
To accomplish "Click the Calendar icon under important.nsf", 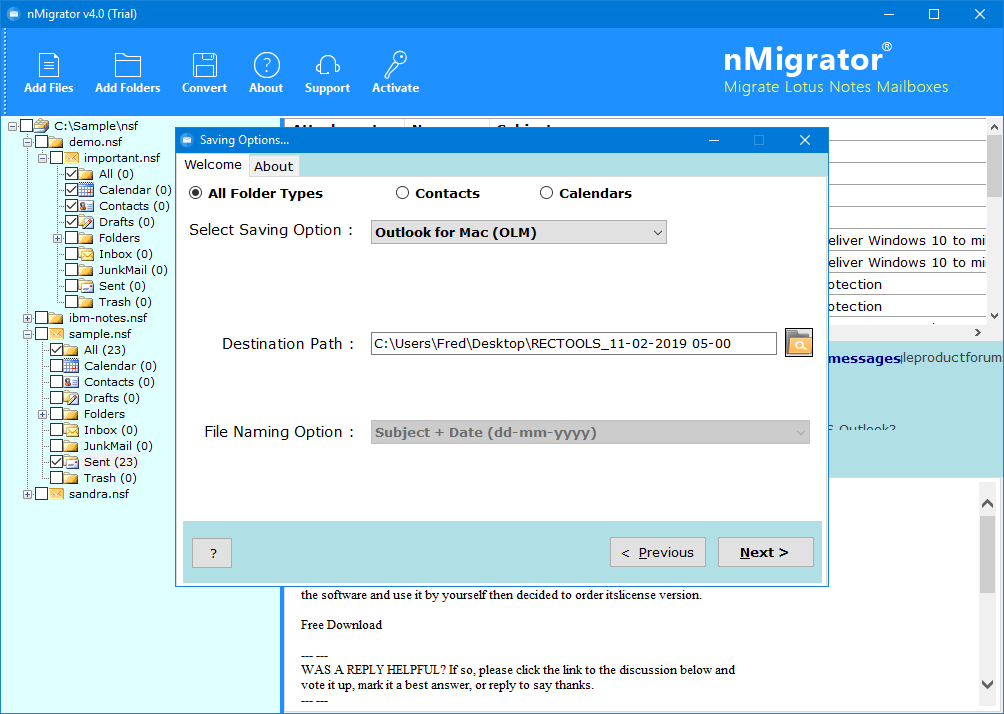I will (86, 190).
